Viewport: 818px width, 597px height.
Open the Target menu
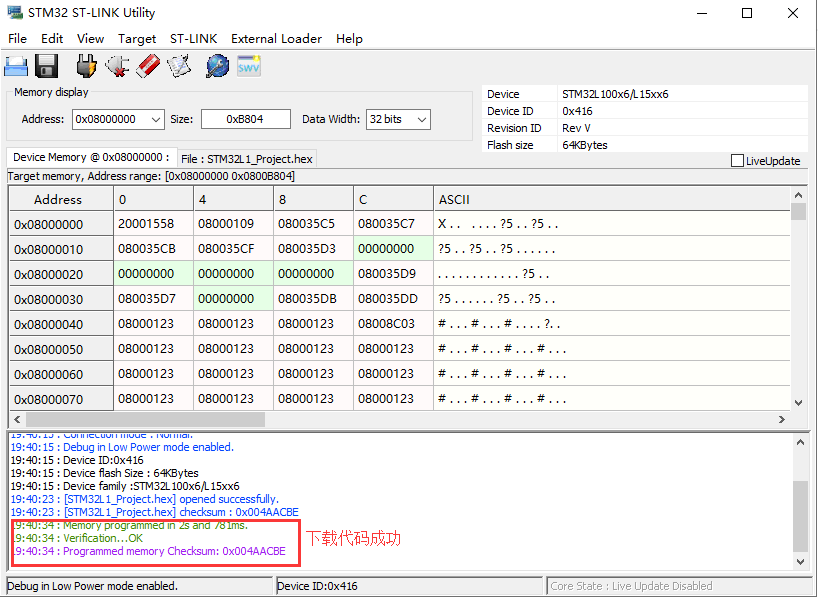pos(137,39)
